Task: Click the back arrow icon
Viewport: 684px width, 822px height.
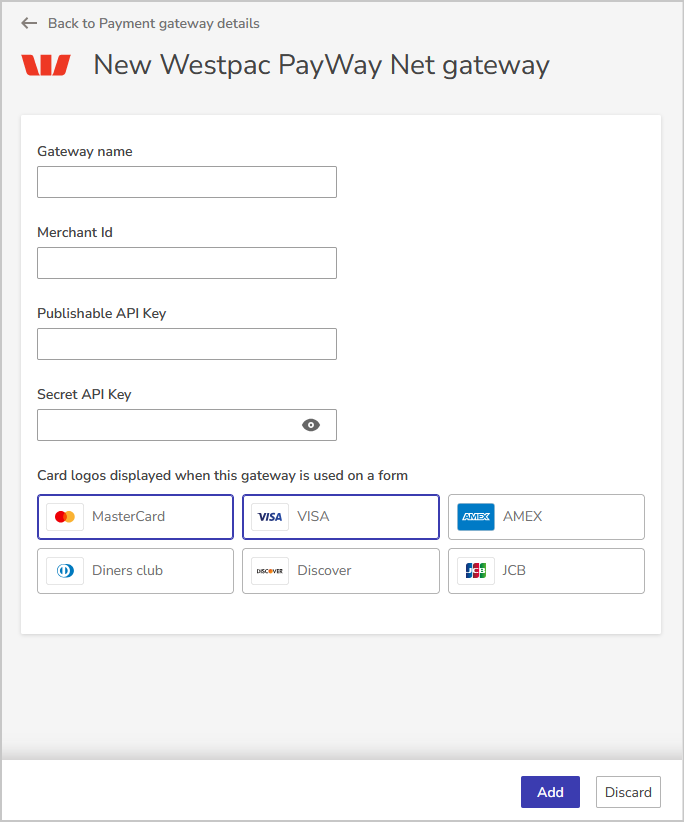Action: [29, 23]
